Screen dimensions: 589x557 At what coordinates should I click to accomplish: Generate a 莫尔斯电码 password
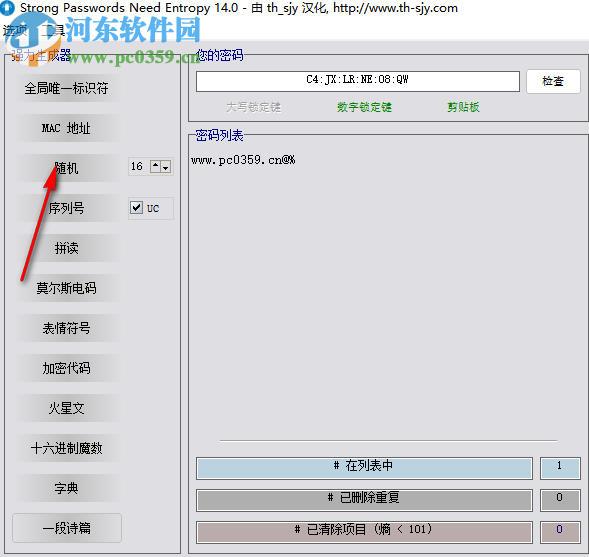tap(66, 288)
